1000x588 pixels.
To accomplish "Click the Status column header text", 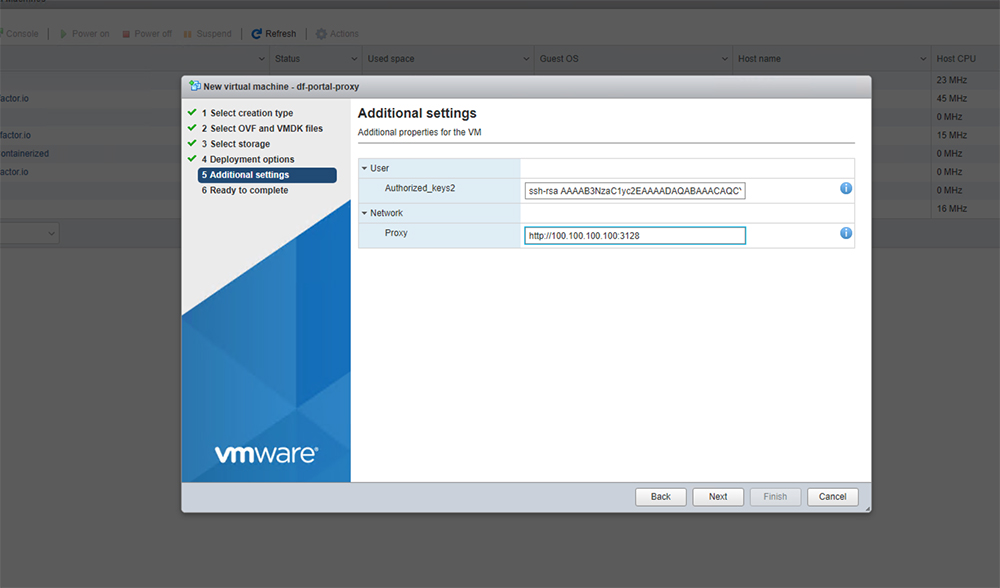I will [x=287, y=59].
